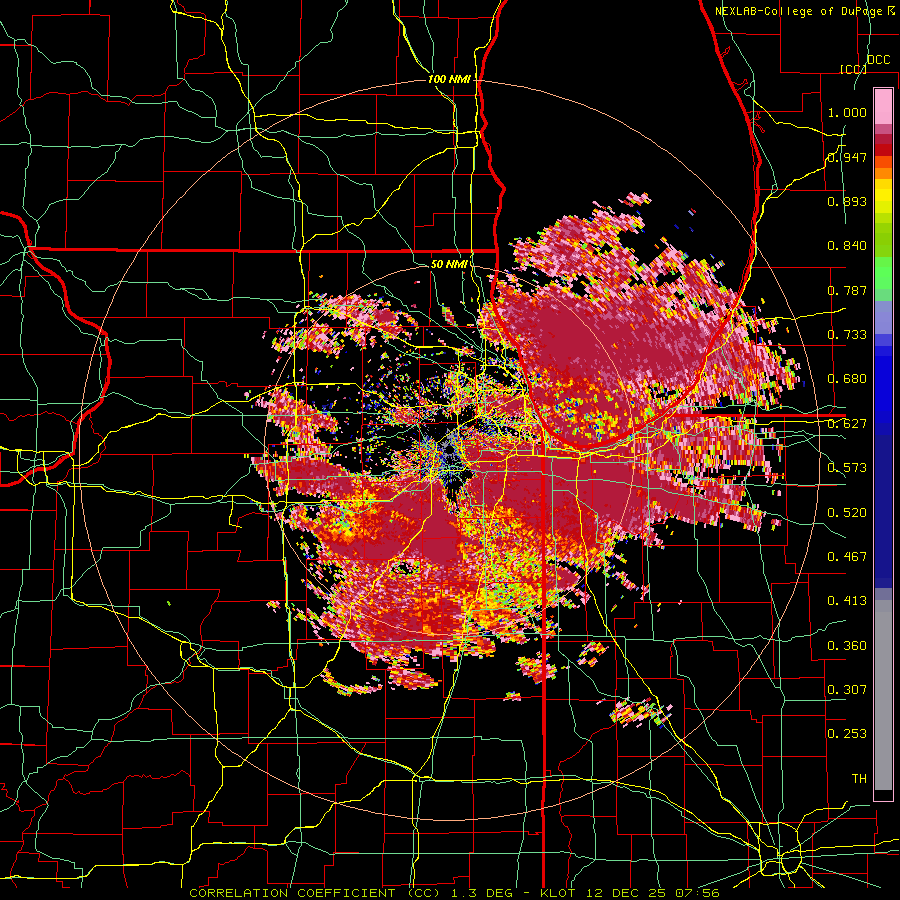Click the TH label on the scale
Viewport: 900px width, 900px height.
tap(859, 779)
